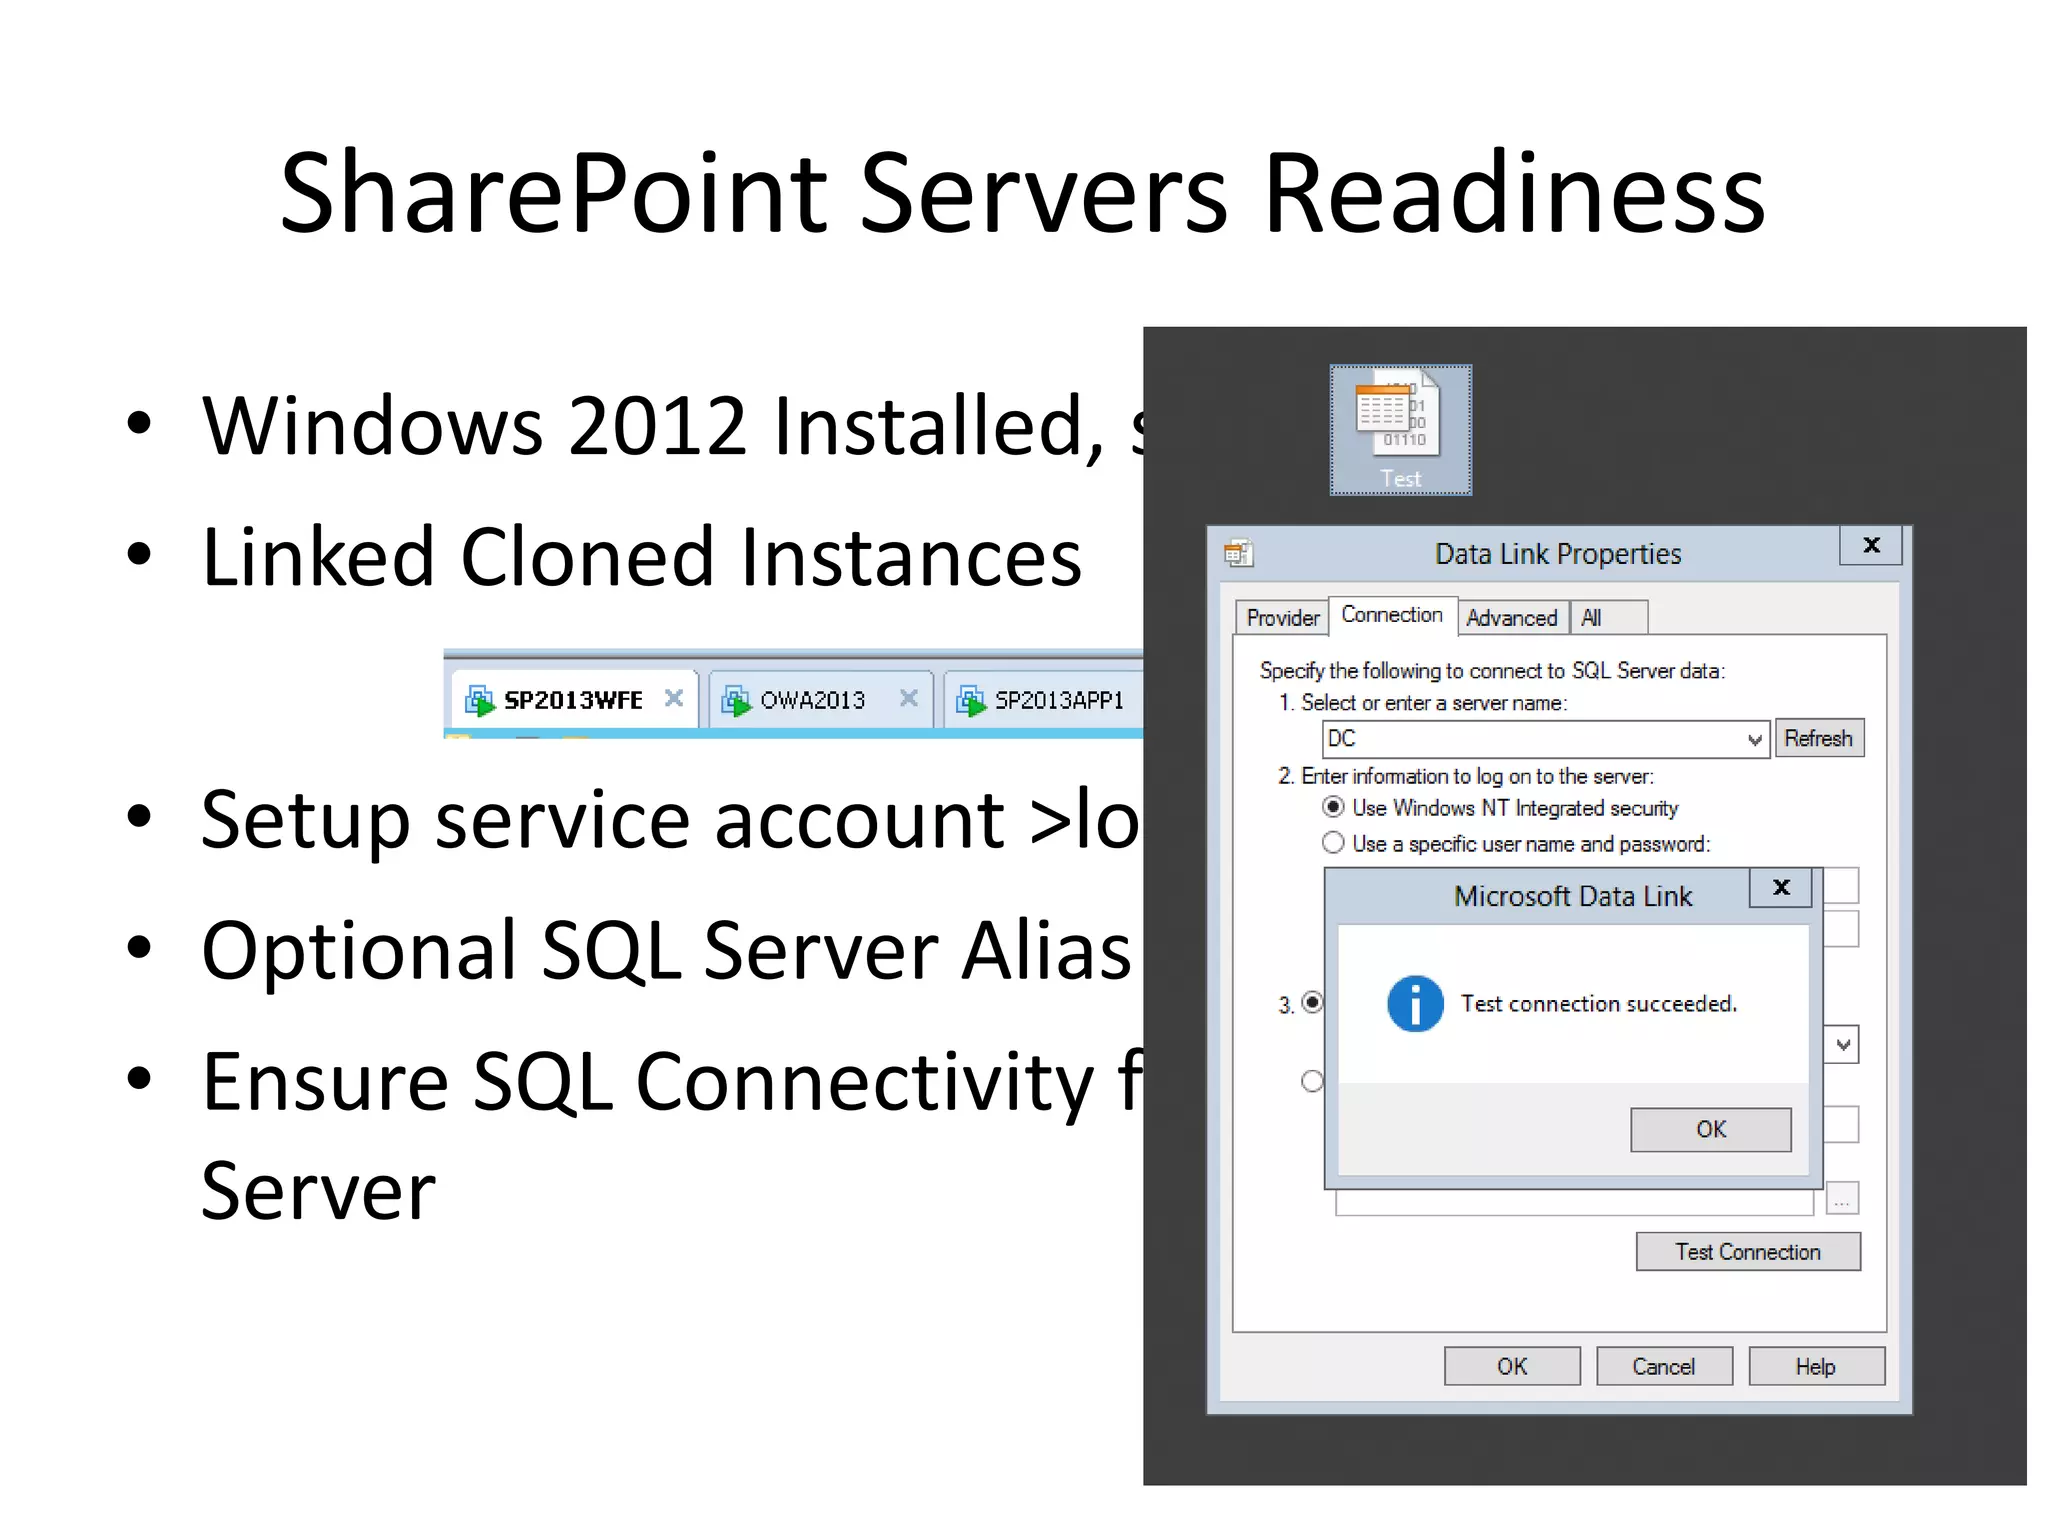This screenshot has width=2048, height=1536.
Task: Click the 'Test connection succeeded.' message text
Action: point(1598,1003)
